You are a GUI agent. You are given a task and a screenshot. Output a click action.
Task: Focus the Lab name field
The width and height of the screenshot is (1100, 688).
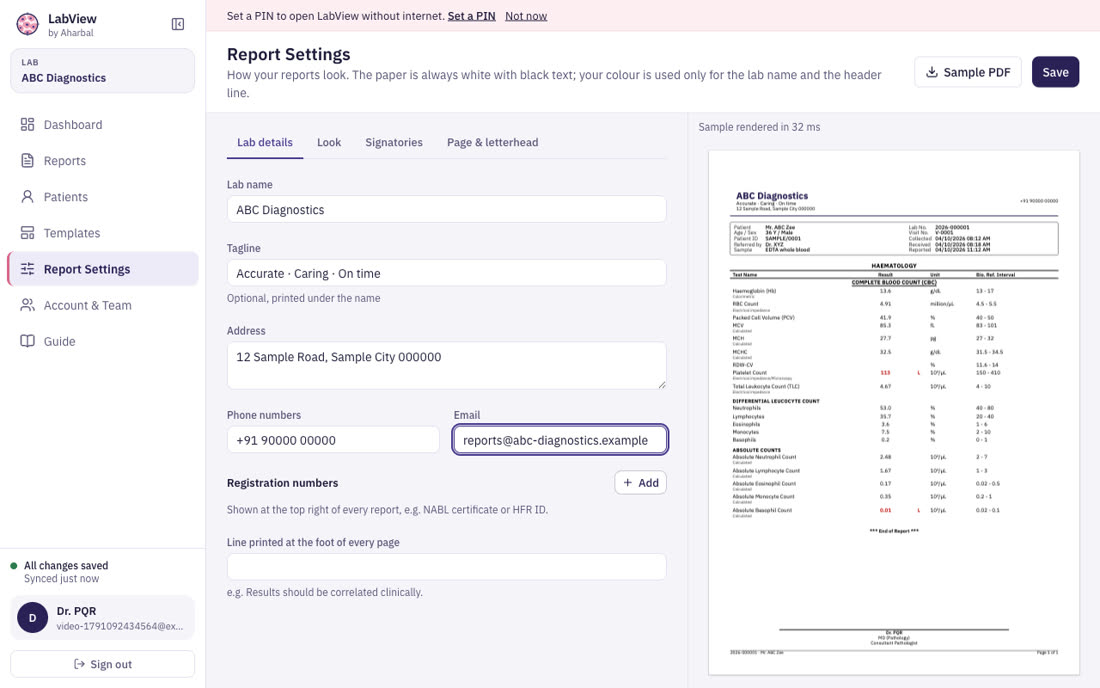point(446,210)
